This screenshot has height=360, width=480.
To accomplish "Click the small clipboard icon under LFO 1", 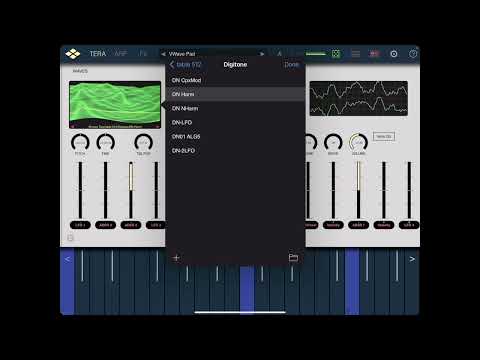I will pyautogui.click(x=70, y=238).
